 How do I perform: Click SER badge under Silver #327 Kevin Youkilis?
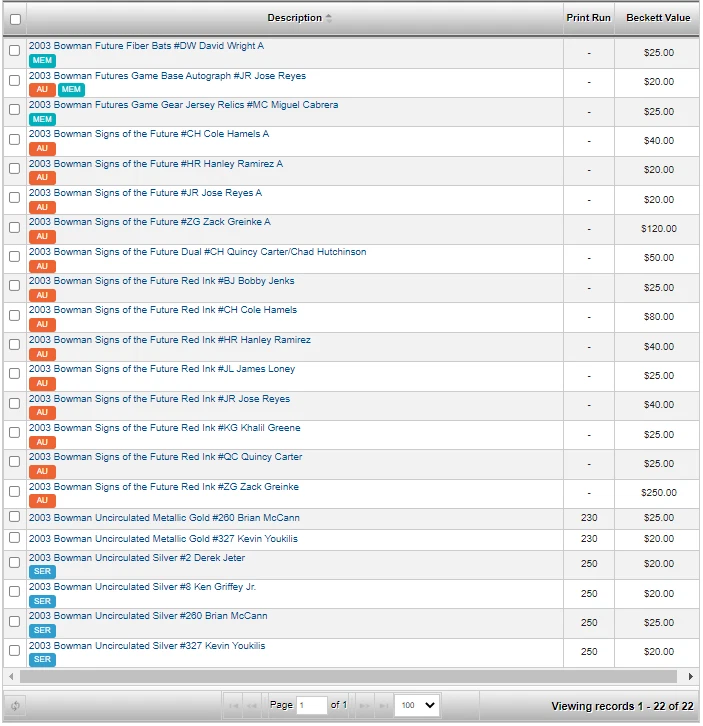pos(42,659)
